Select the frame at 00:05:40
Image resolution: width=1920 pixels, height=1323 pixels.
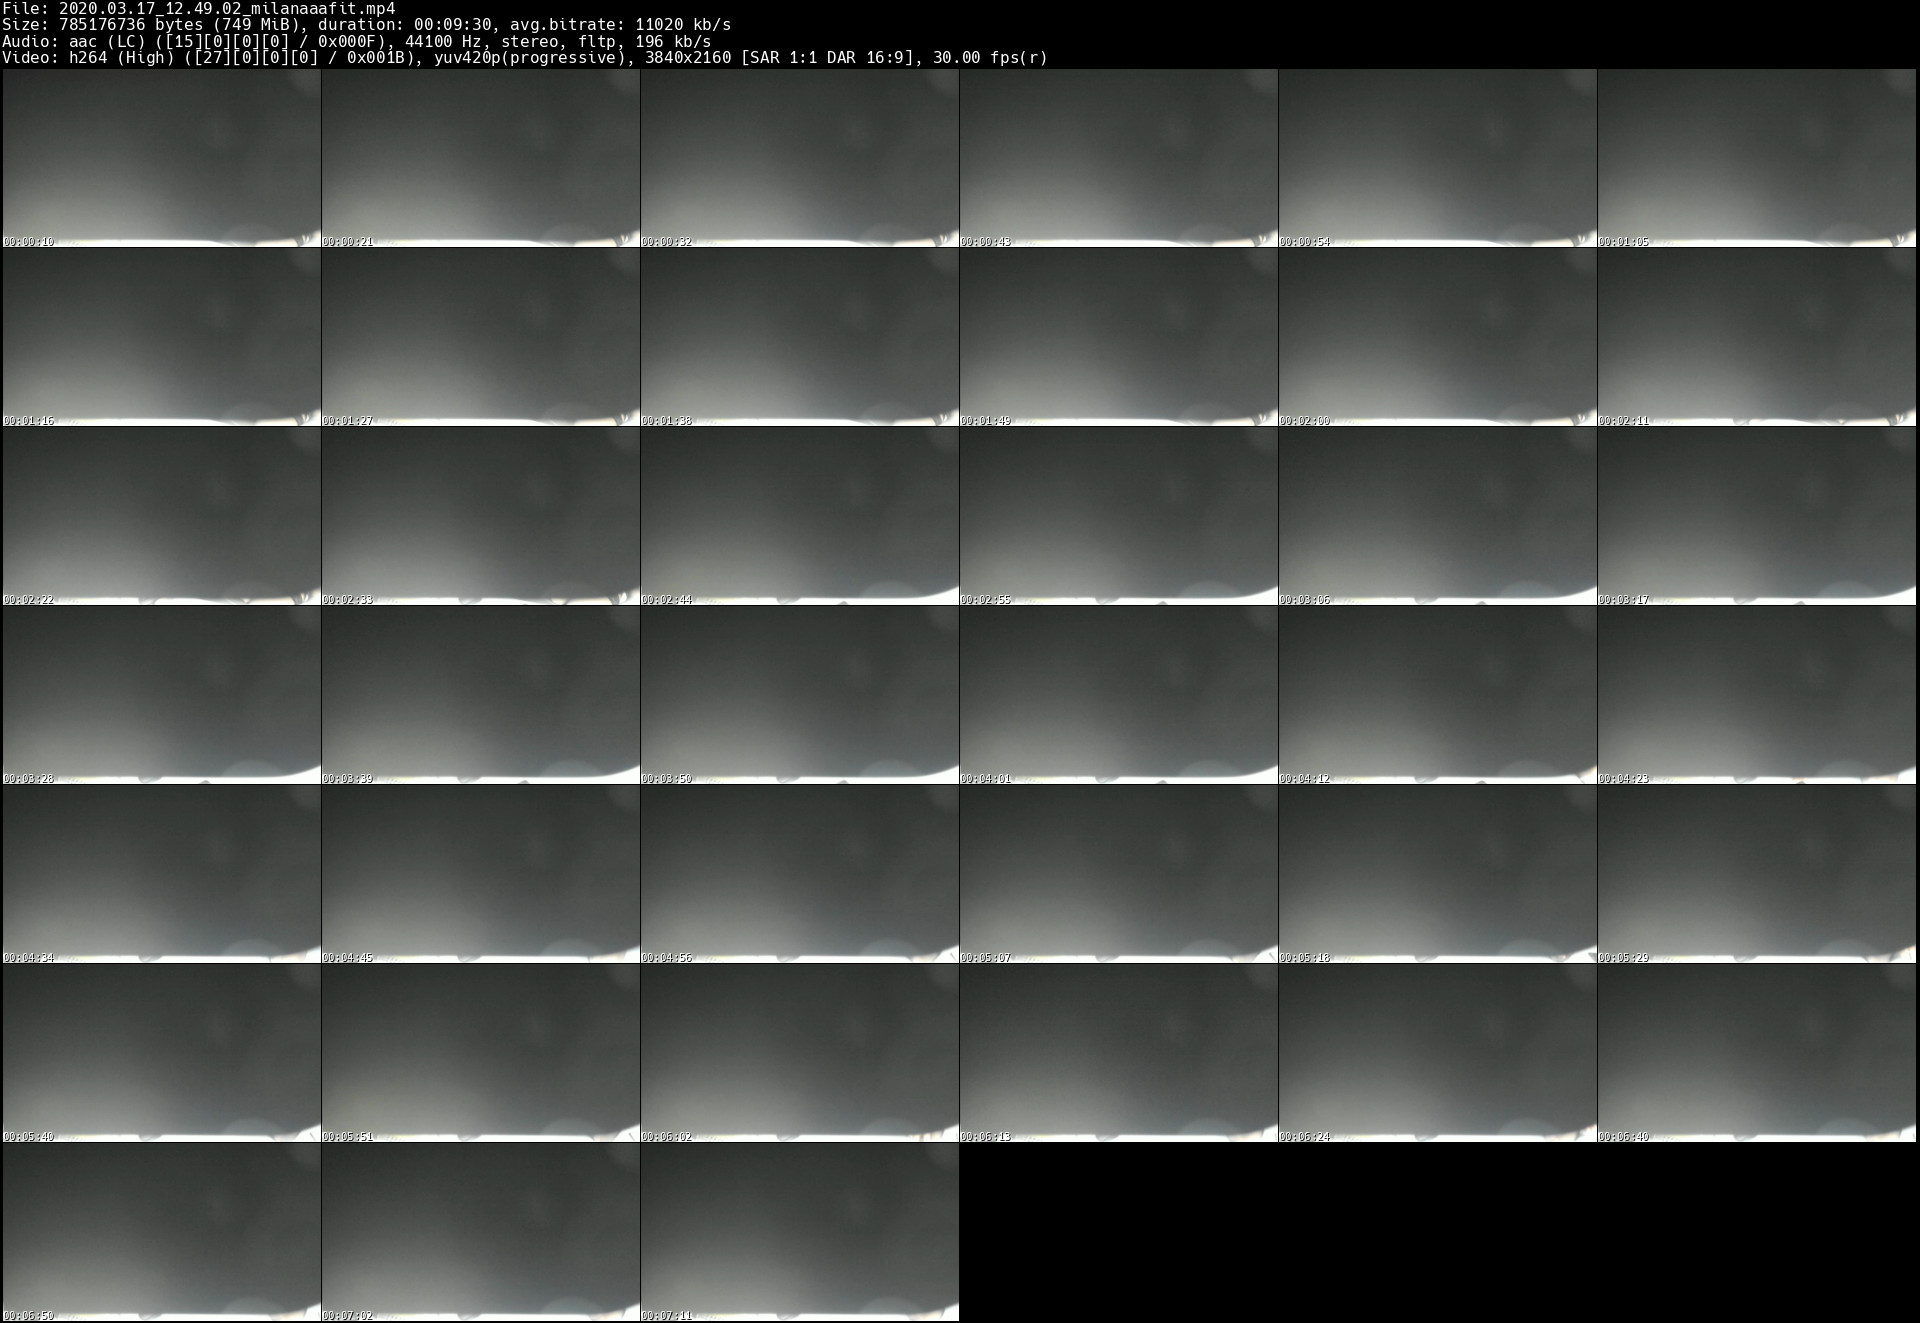point(161,1053)
